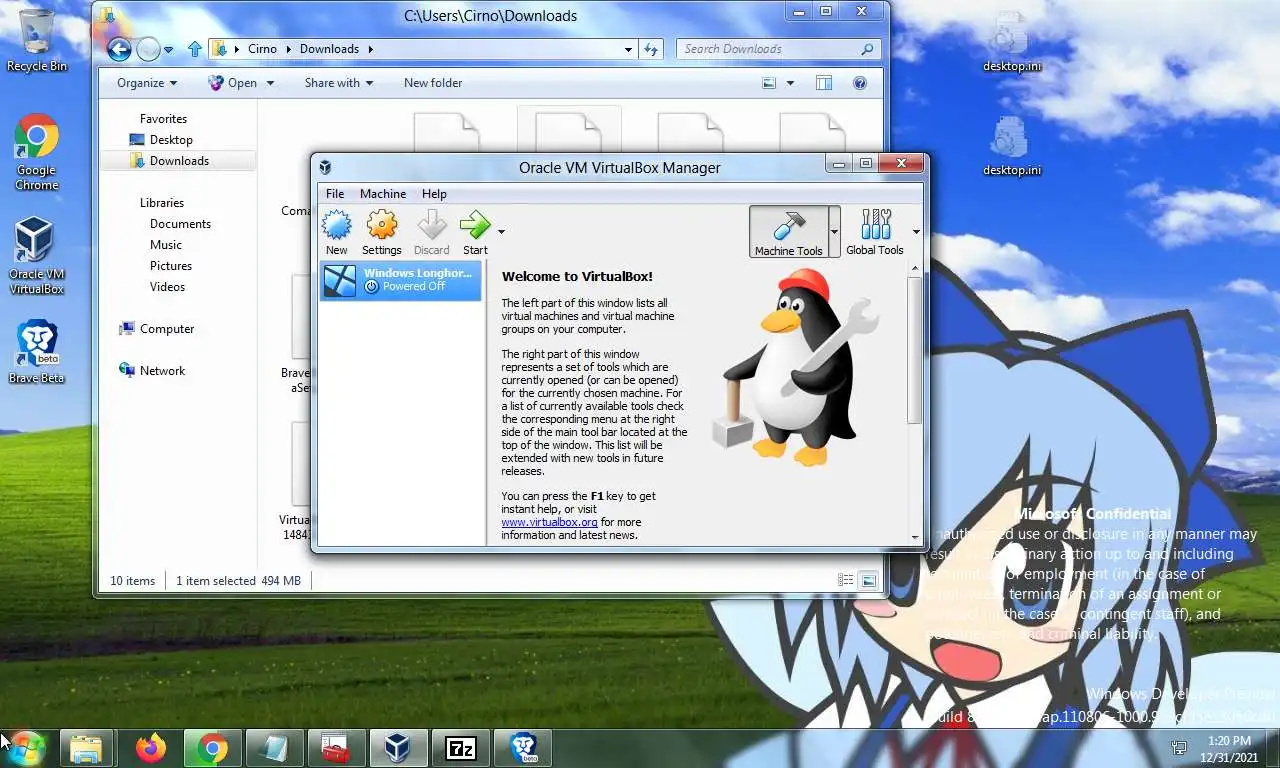
Task: Click the Windows Start orb
Action: (26, 747)
